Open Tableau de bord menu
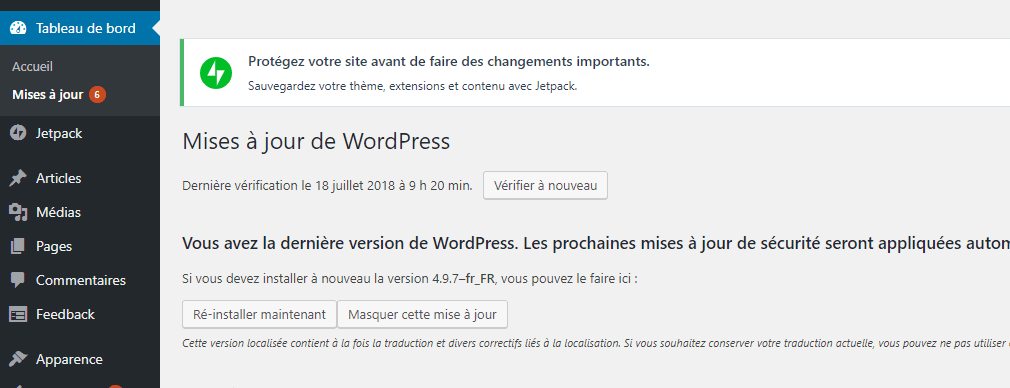 (80, 28)
